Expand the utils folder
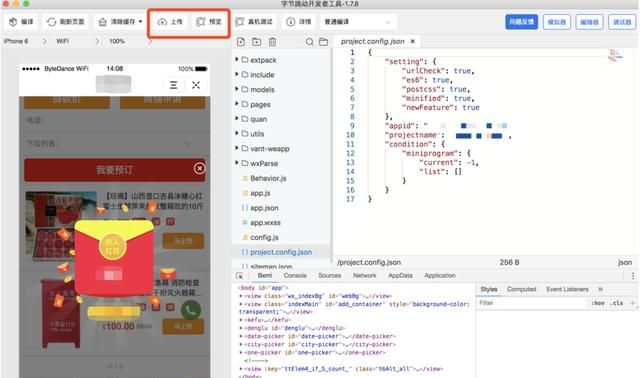This screenshot has width=640, height=378. click(x=237, y=133)
